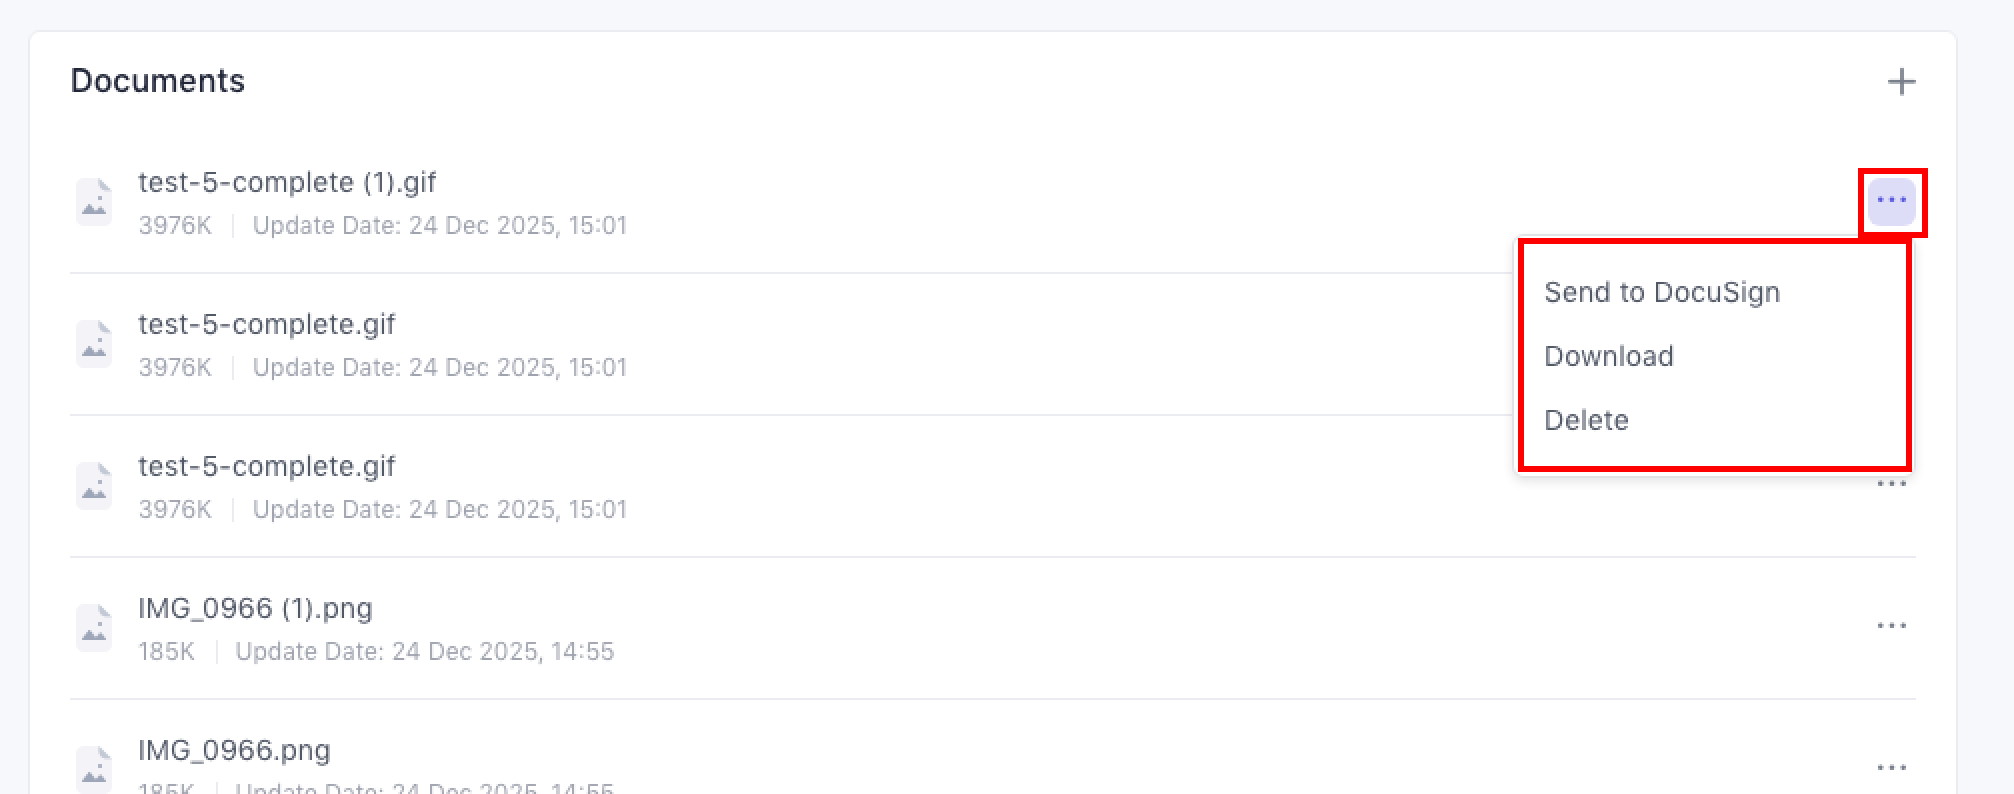Viewport: 2014px width, 794px height.
Task: Click image file icon beside IMG_0966.png
Action: (94, 768)
